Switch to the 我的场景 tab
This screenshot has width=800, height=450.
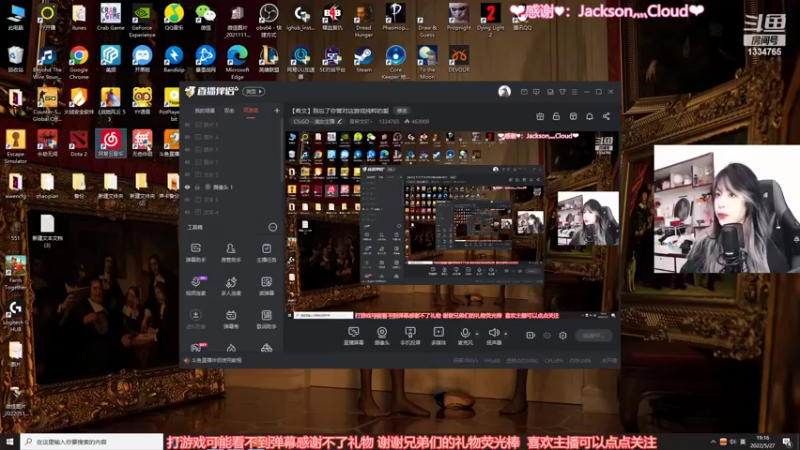coord(205,111)
